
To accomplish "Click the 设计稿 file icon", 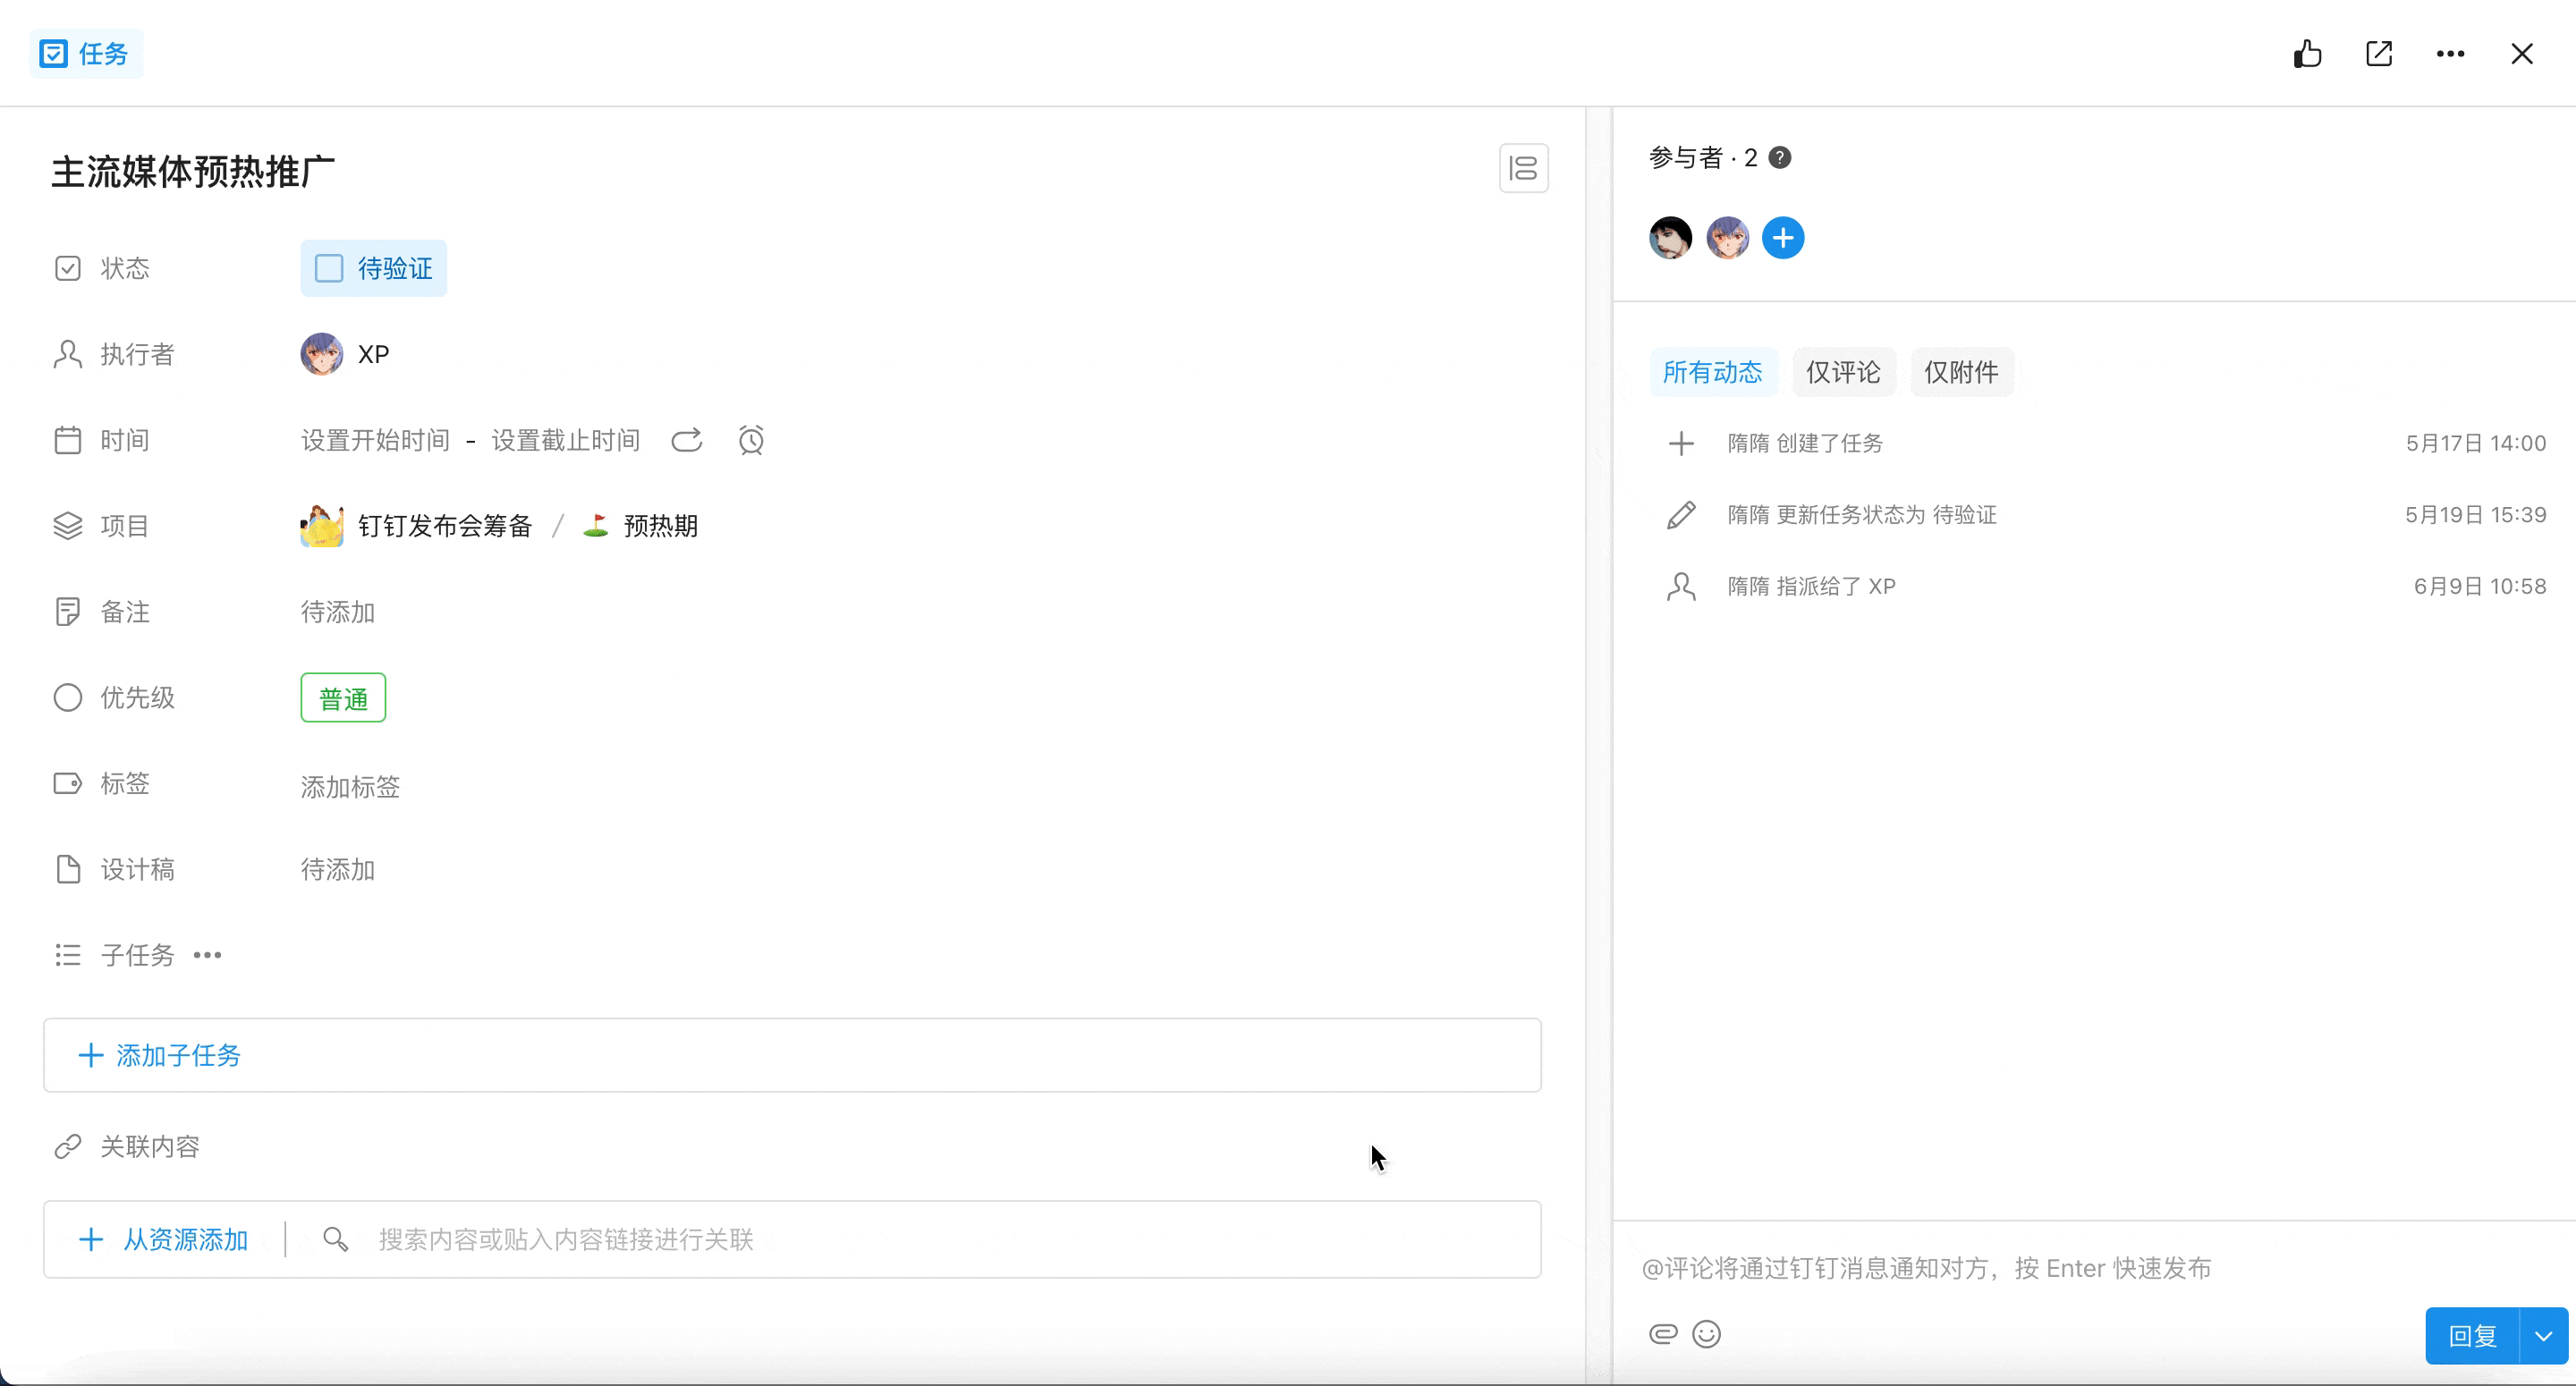I will point(68,870).
